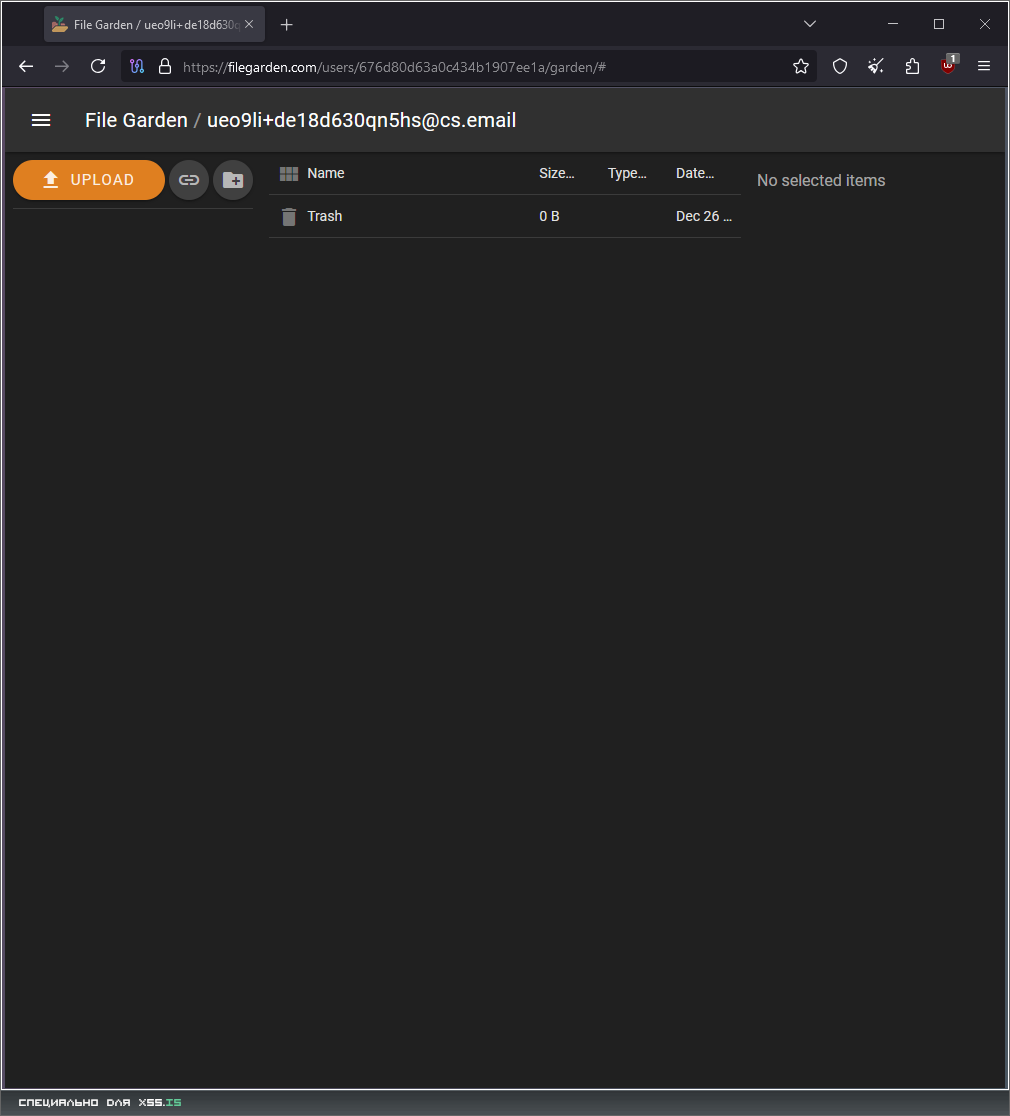Sort files by Name column

pyautogui.click(x=326, y=173)
